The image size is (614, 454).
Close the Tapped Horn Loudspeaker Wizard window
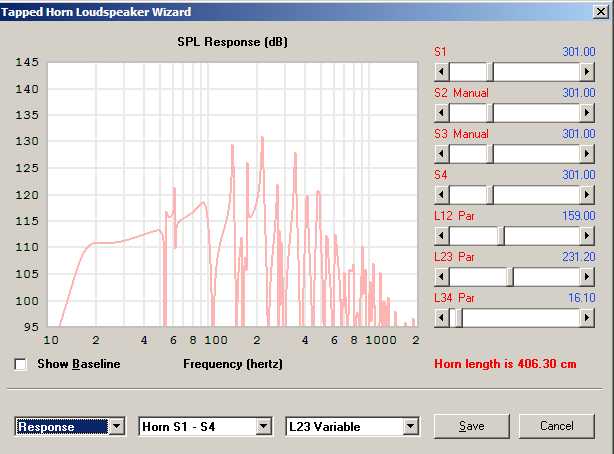coord(601,12)
